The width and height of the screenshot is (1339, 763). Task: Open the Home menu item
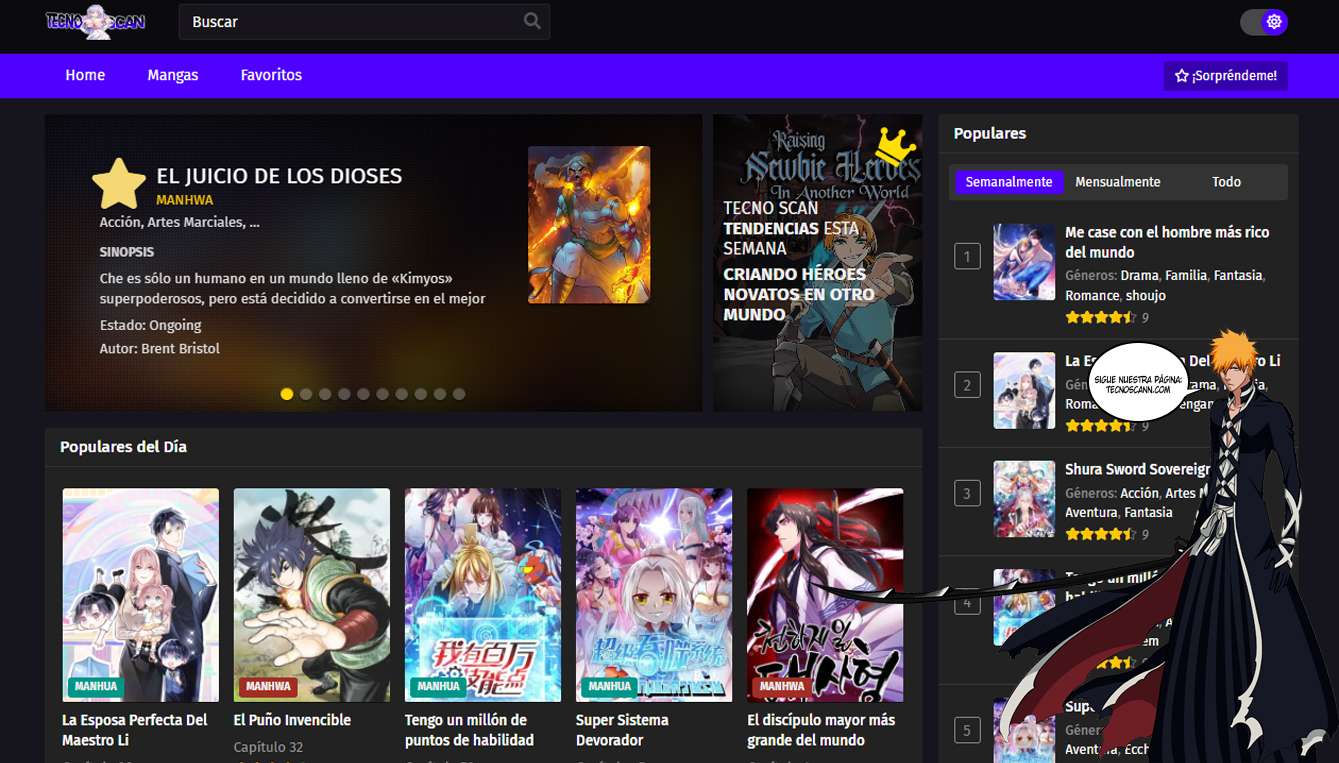pyautogui.click(x=85, y=75)
